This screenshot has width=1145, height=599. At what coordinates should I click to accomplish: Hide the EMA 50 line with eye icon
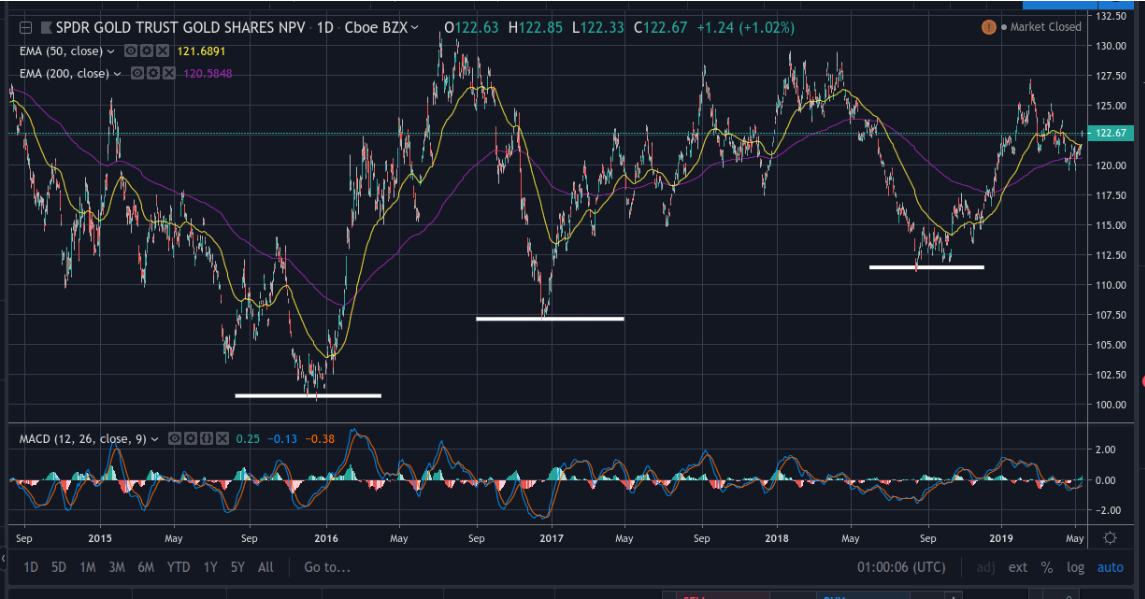point(131,50)
